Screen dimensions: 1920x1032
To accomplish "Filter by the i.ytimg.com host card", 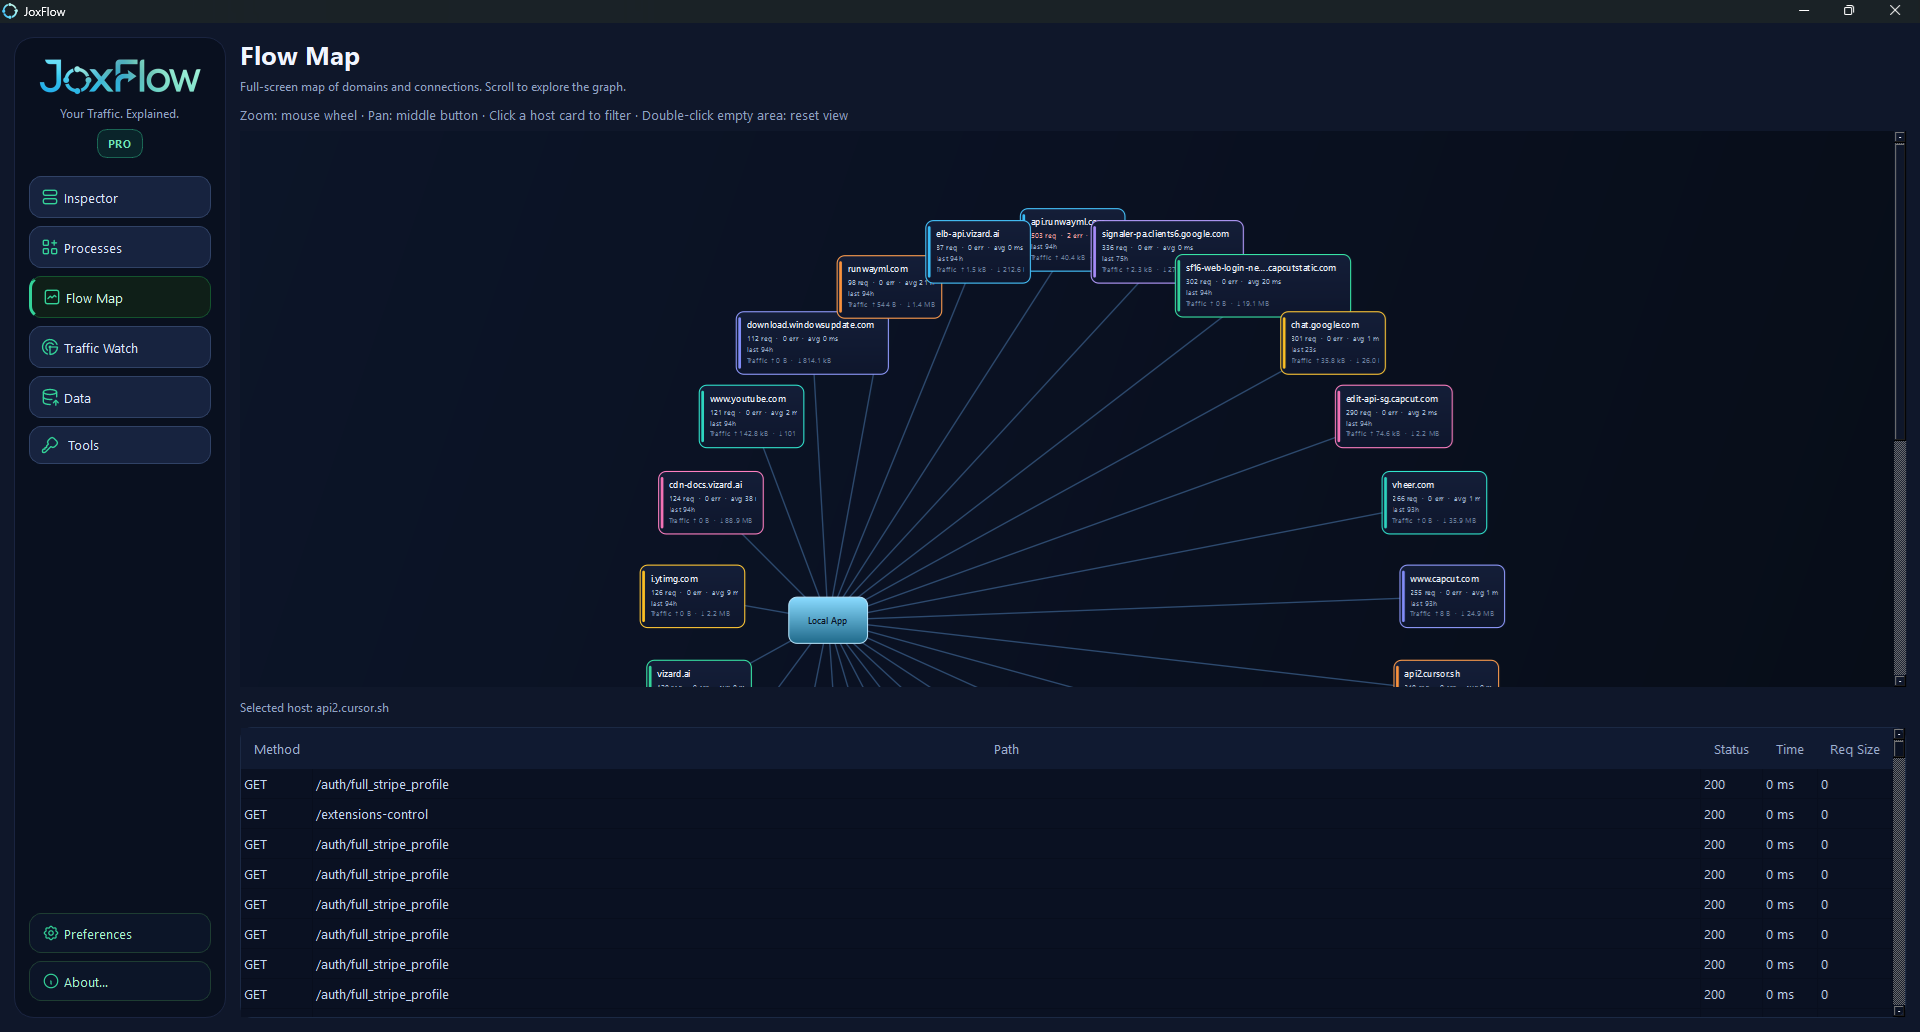I will pyautogui.click(x=693, y=597).
